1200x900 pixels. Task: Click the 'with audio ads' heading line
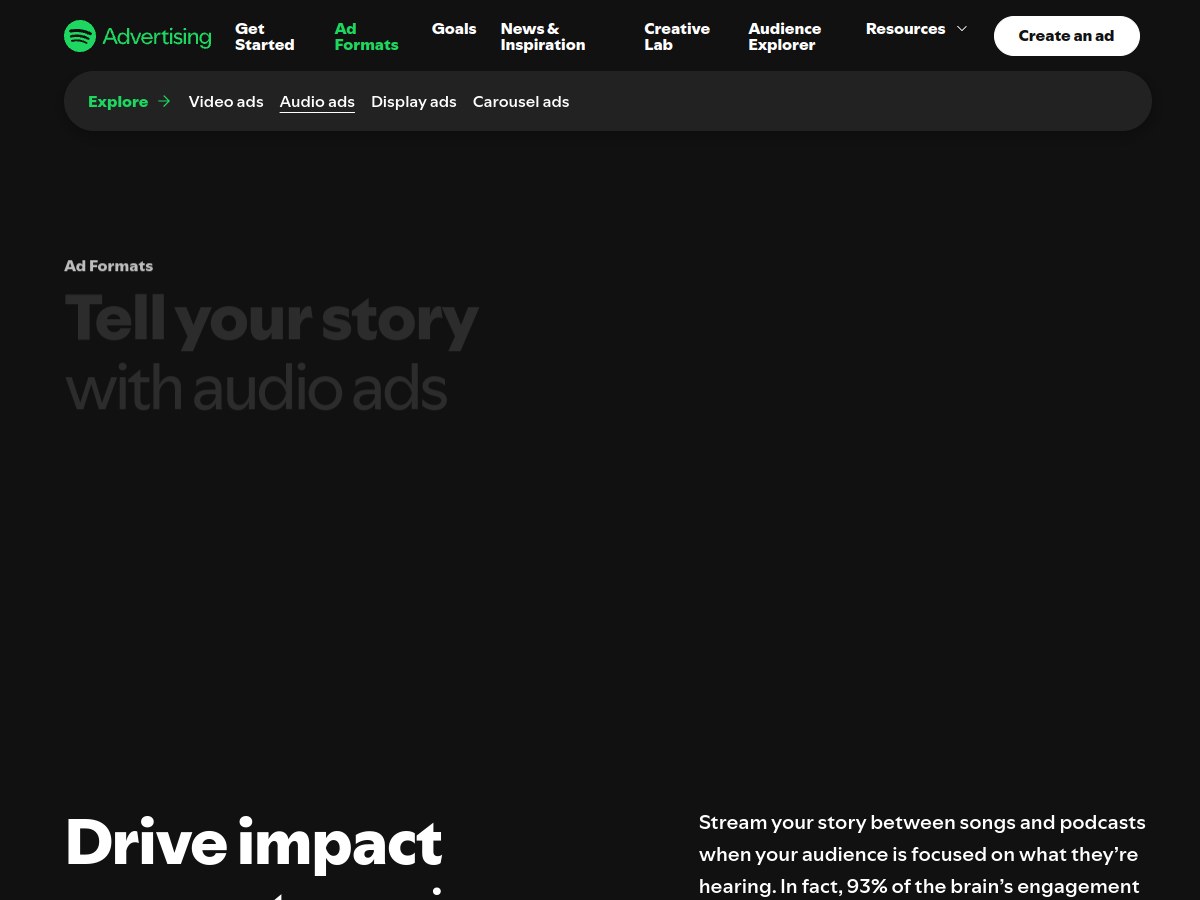(256, 388)
